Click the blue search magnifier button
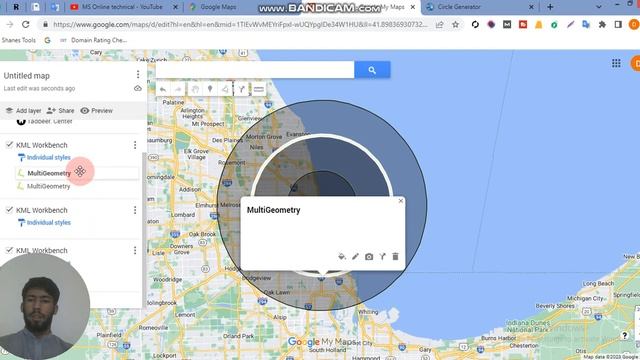 coord(372,70)
